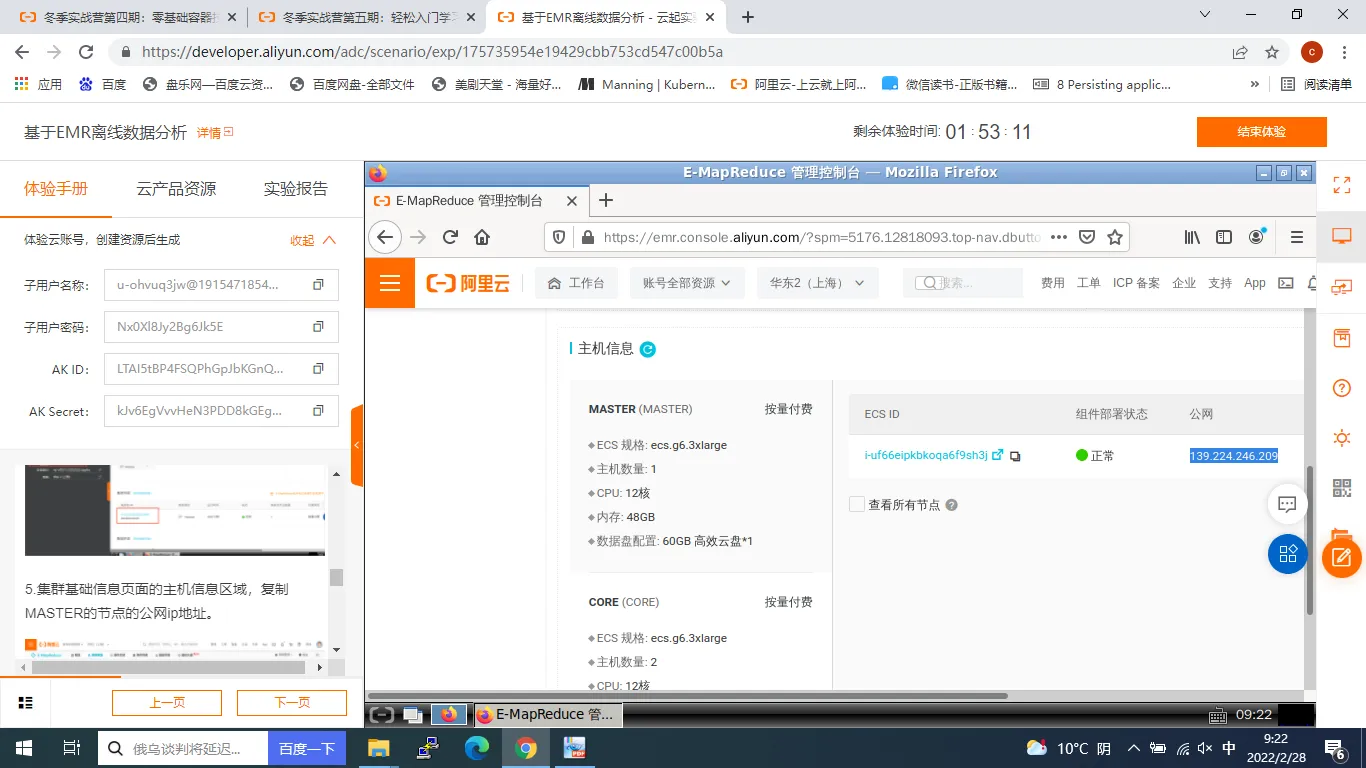Click 工单 in Aliyun top nav
Viewport: 1366px width, 768px height.
[1089, 283]
